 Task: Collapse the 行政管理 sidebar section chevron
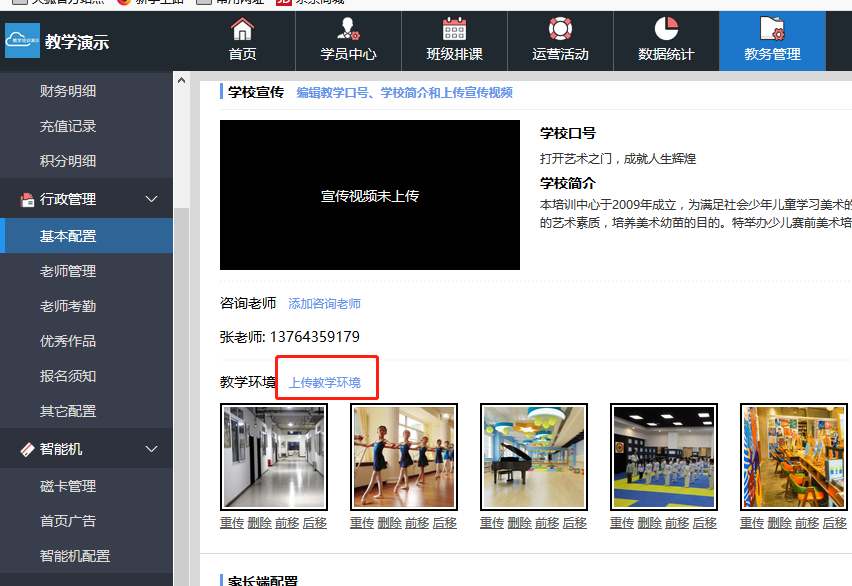point(152,199)
